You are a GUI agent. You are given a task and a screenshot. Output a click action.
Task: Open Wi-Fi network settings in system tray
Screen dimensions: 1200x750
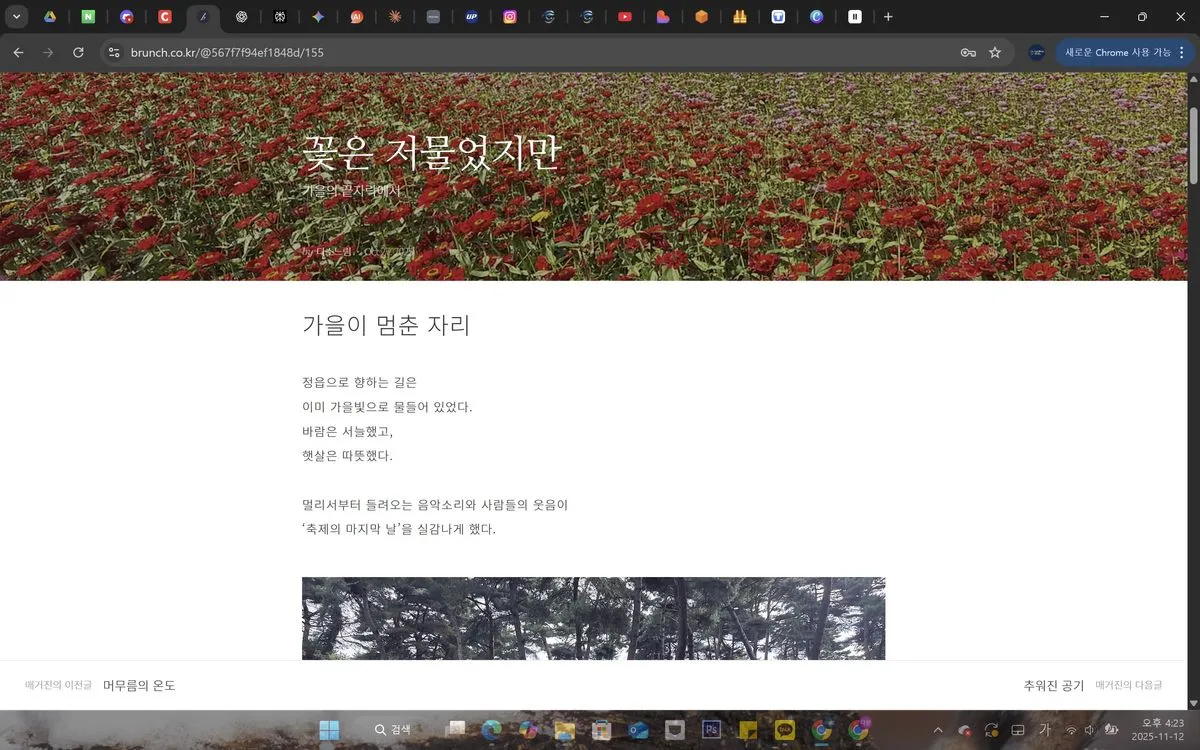click(x=1071, y=730)
